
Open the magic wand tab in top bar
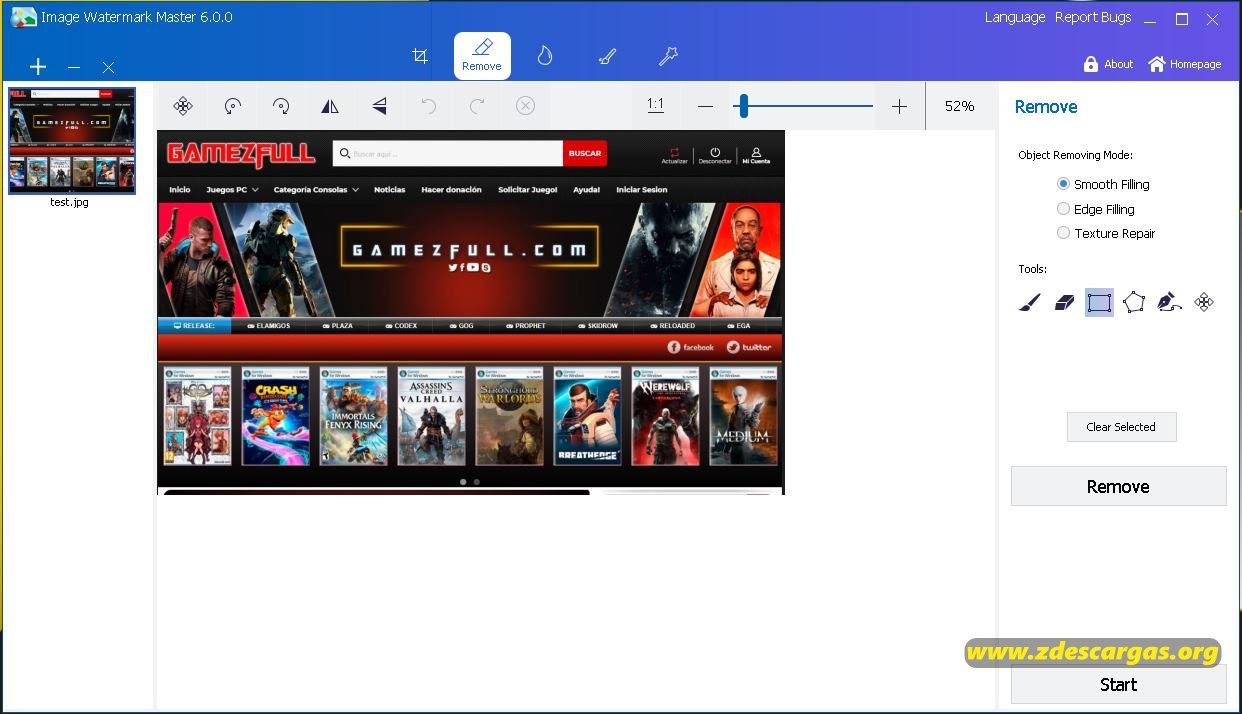(668, 56)
